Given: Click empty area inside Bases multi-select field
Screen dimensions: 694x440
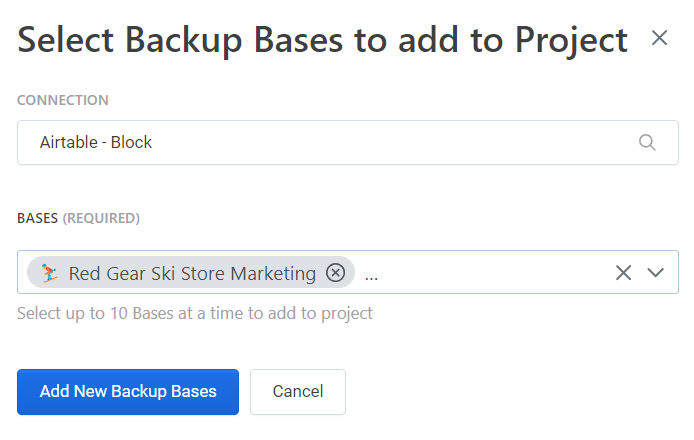Looking at the screenshot, I should coord(490,273).
